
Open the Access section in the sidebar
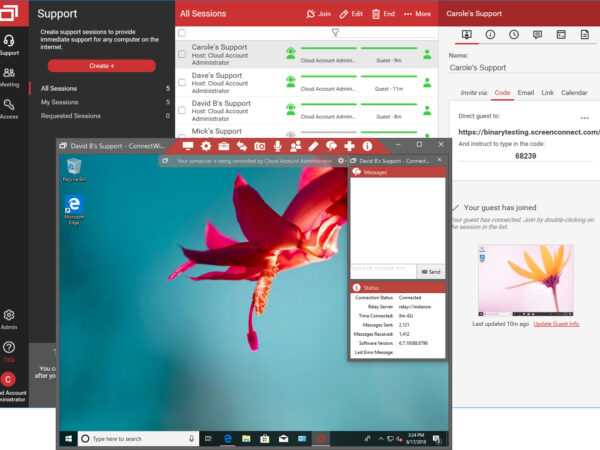pos(9,109)
